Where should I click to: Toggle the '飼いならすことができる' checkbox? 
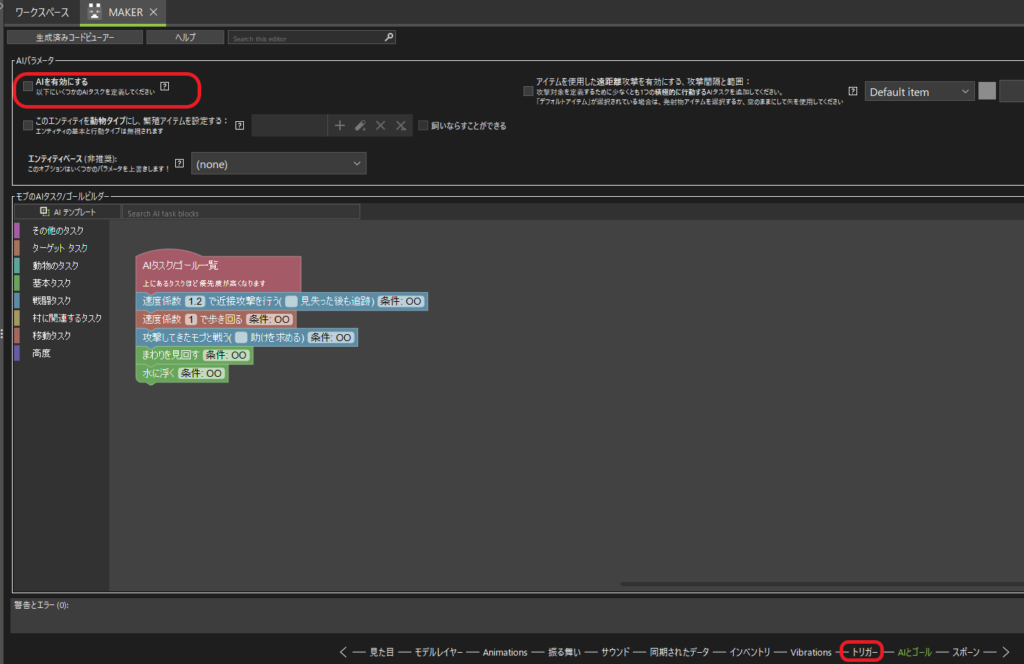[x=424, y=126]
